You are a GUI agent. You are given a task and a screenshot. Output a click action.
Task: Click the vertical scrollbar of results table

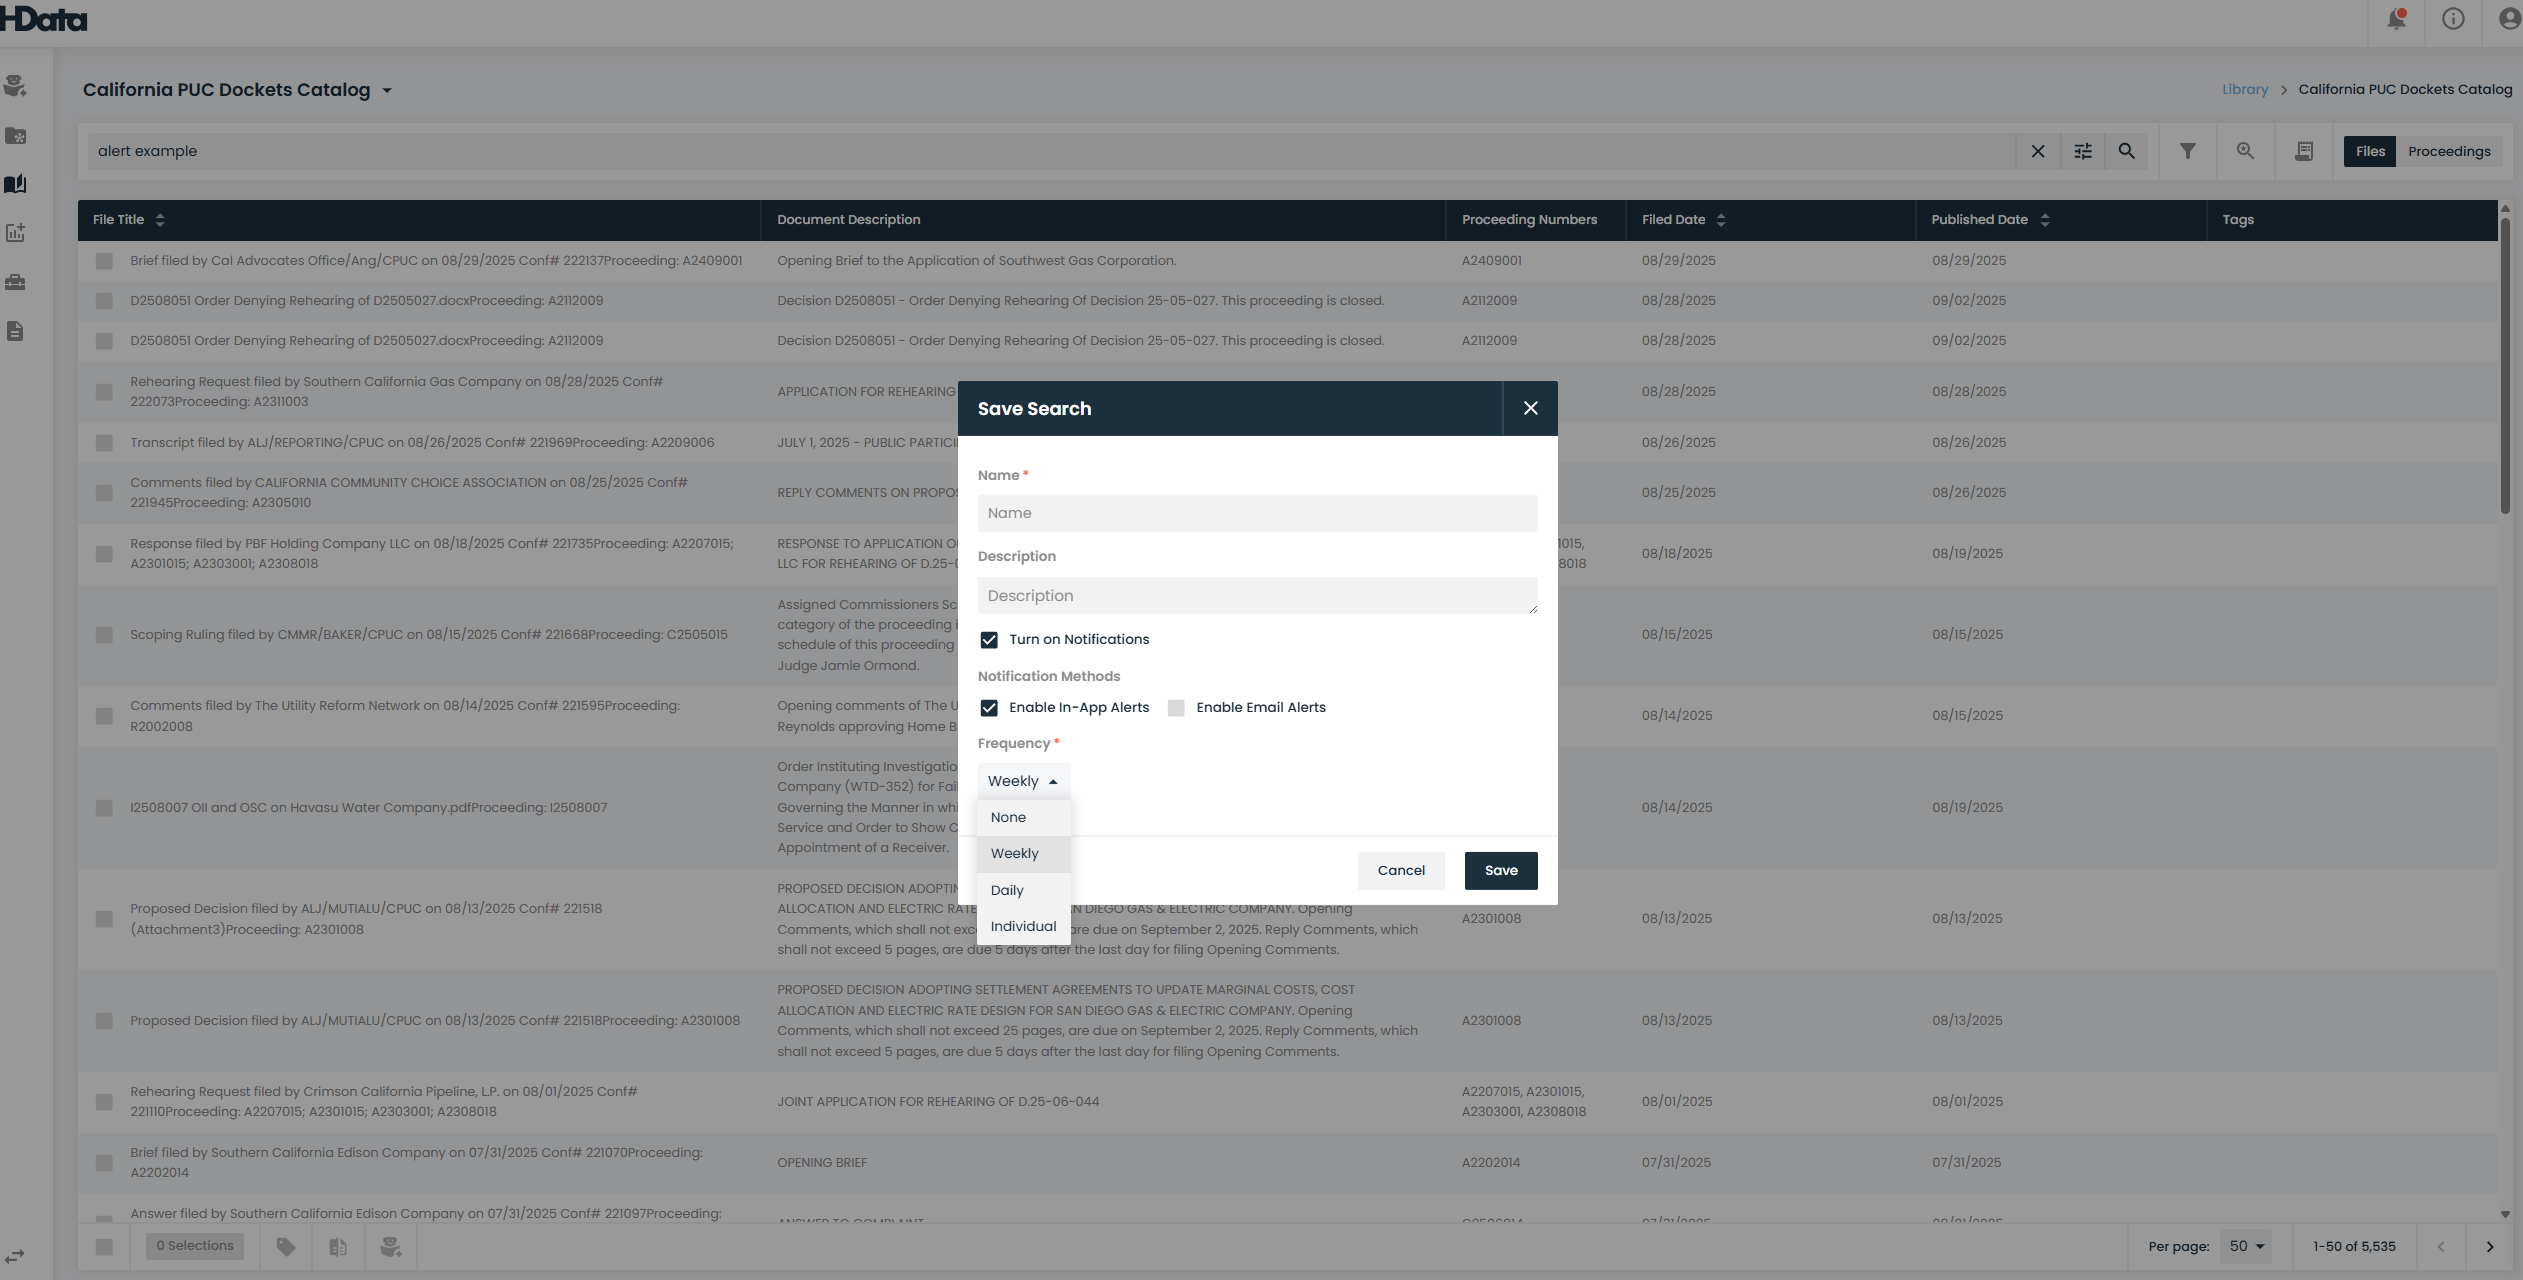(x=2505, y=365)
